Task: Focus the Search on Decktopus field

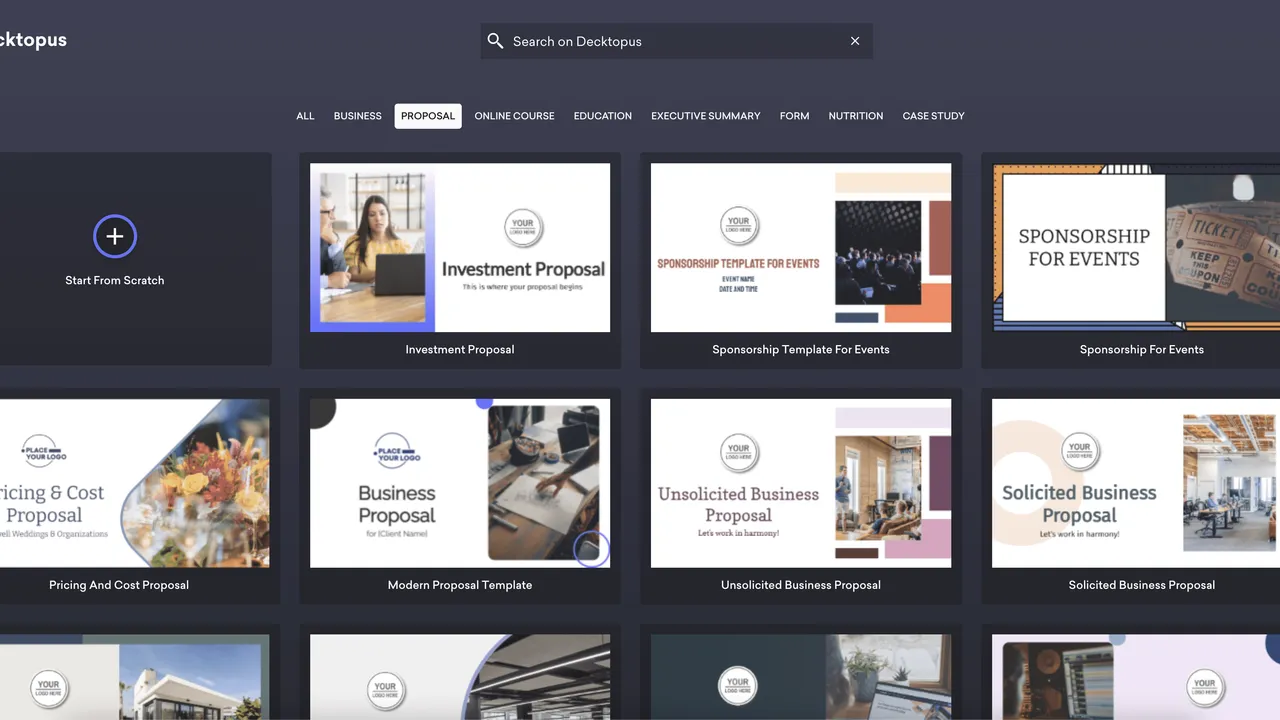Action: [676, 41]
